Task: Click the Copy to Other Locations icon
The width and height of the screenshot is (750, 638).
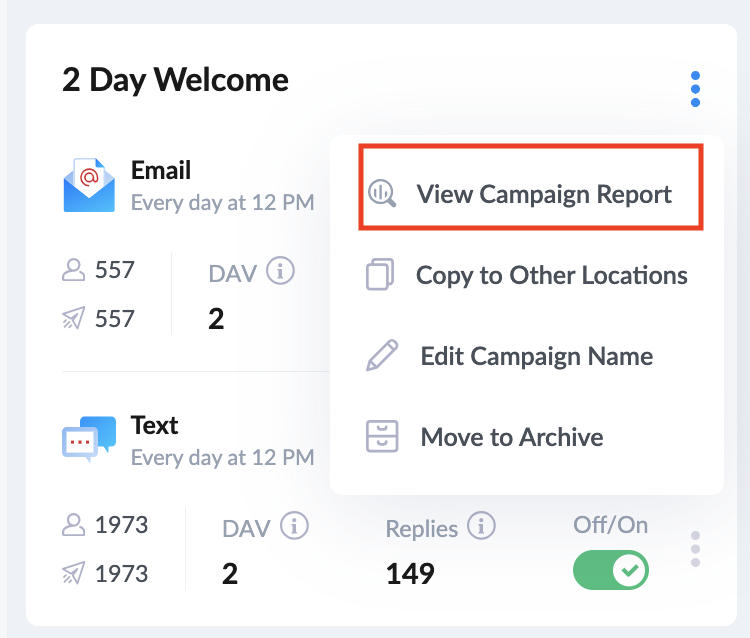Action: click(x=380, y=275)
